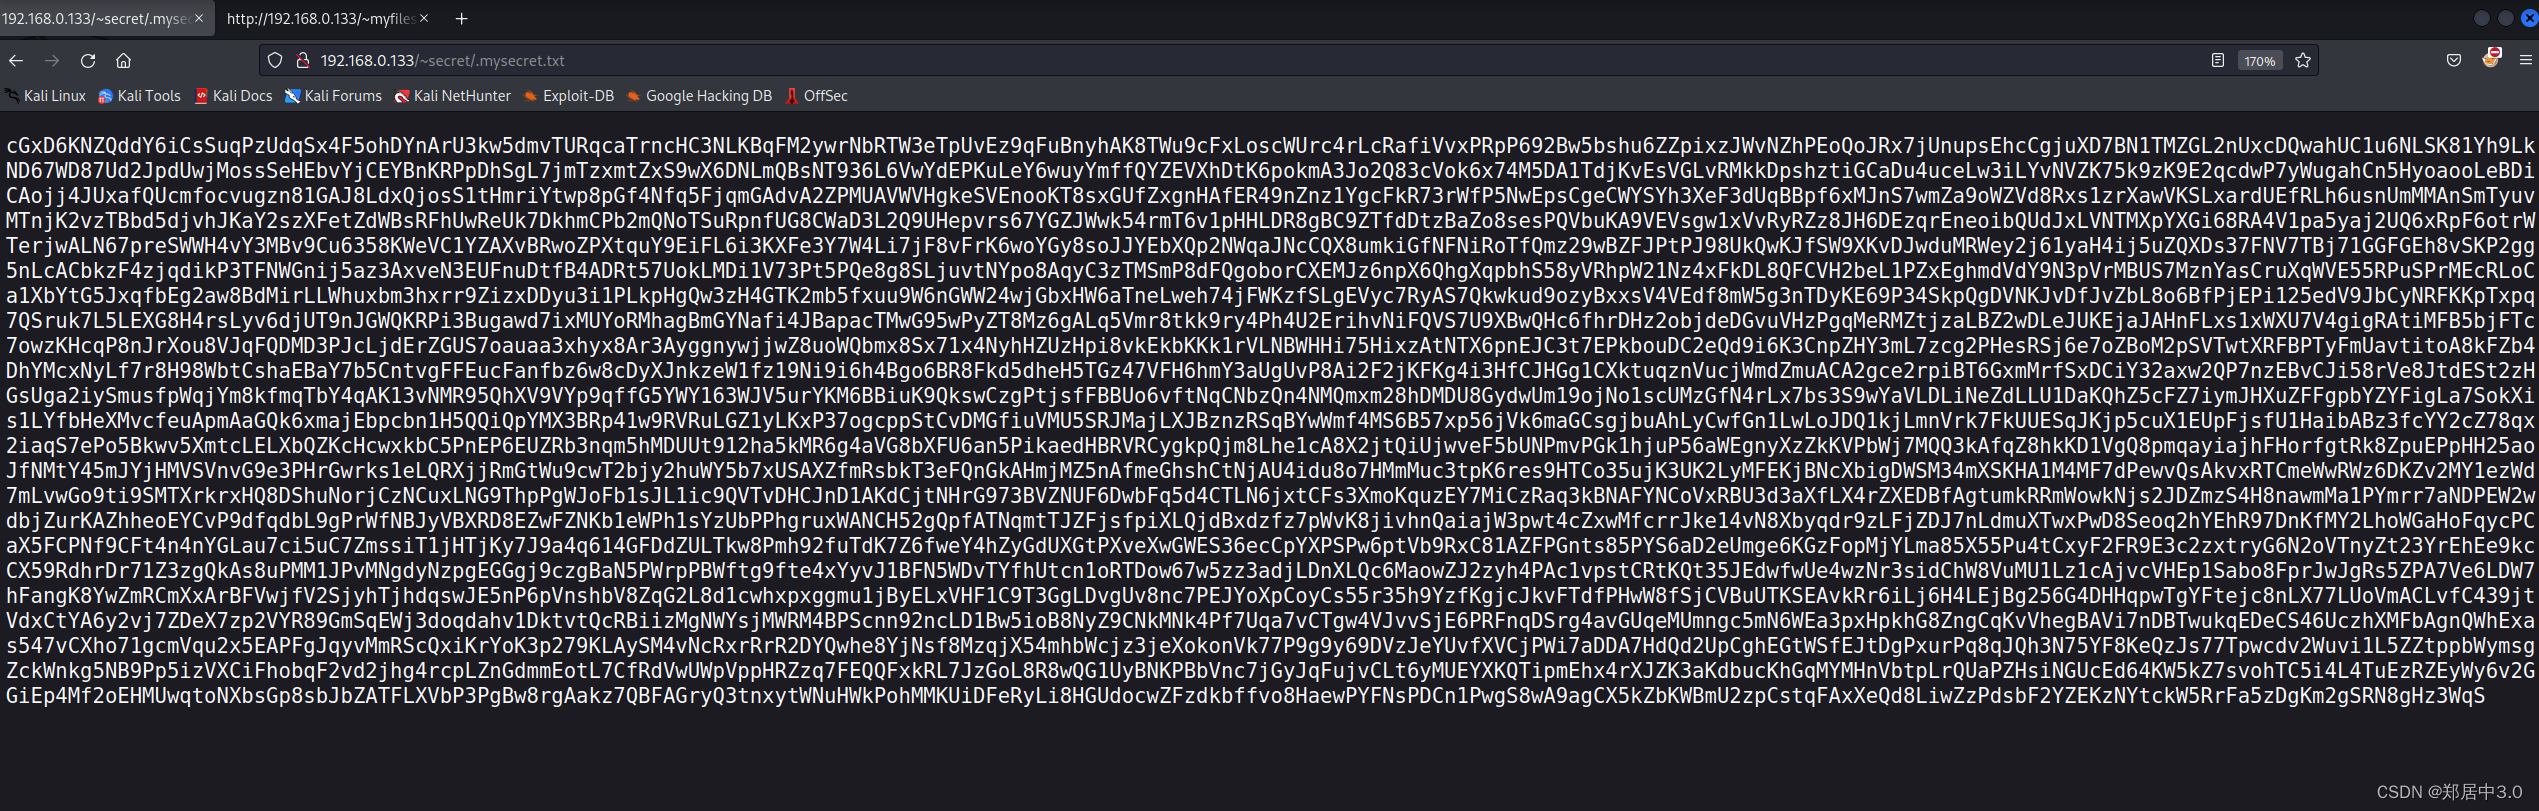Open OffSec bookmark

(x=816, y=96)
